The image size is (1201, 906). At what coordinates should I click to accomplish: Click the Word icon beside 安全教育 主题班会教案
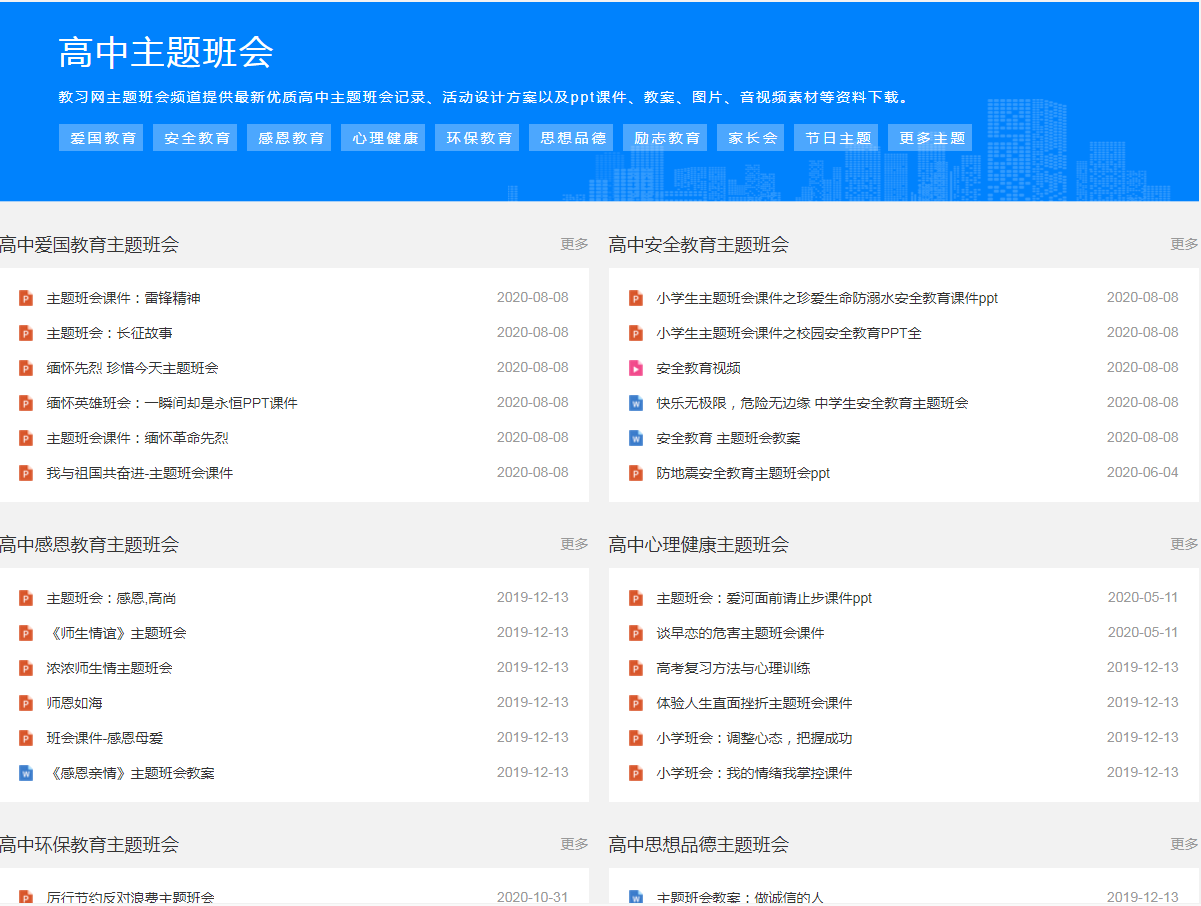pyautogui.click(x=636, y=438)
